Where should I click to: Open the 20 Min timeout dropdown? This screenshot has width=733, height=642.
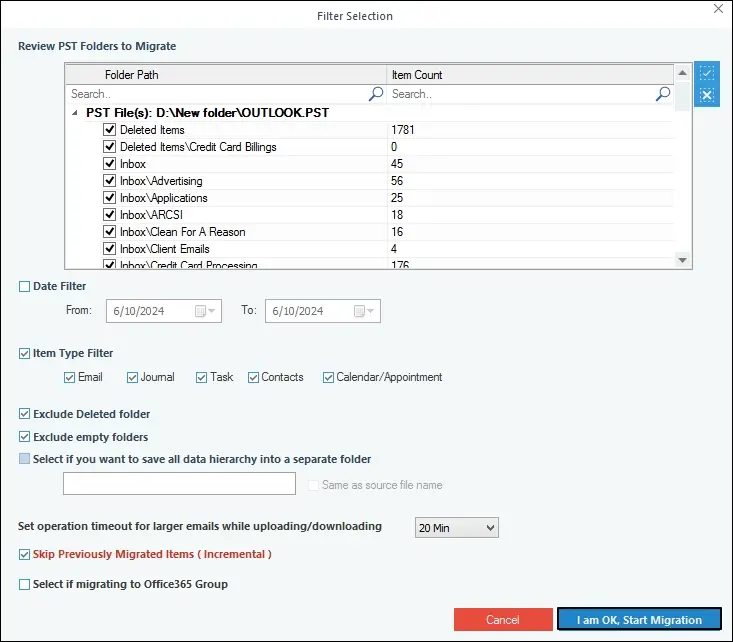click(x=457, y=527)
